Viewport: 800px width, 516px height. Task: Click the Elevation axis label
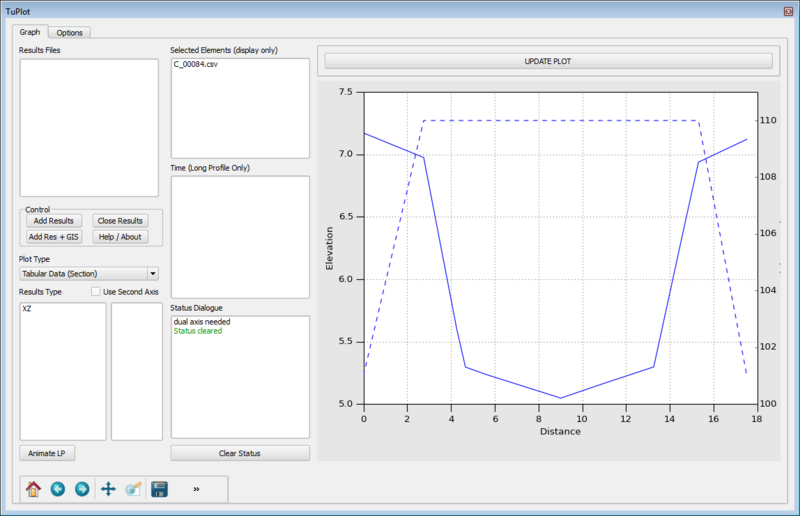click(x=329, y=249)
